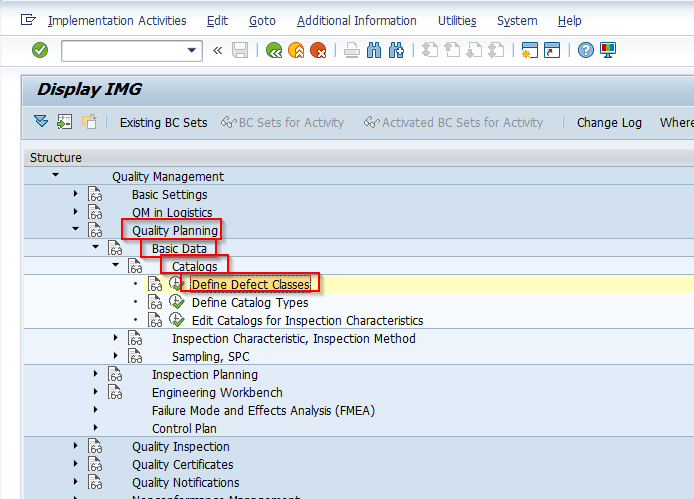
Task: Click Activated BC Sets for Activity button
Action: [x=453, y=123]
